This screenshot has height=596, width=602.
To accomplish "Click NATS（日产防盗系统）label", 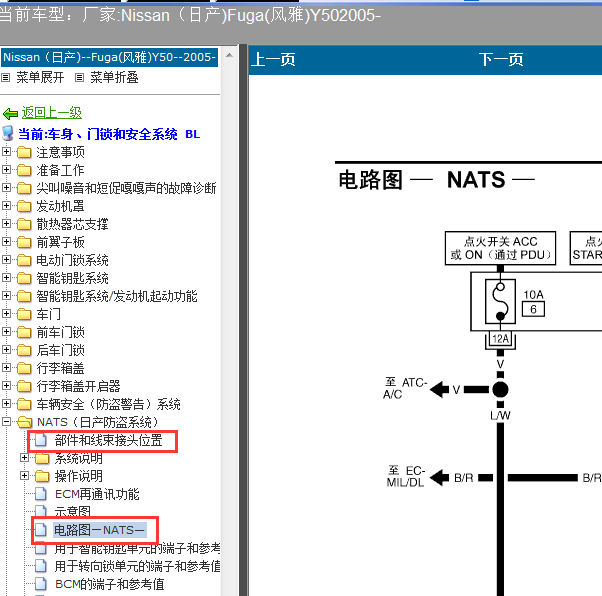I will 98,422.
